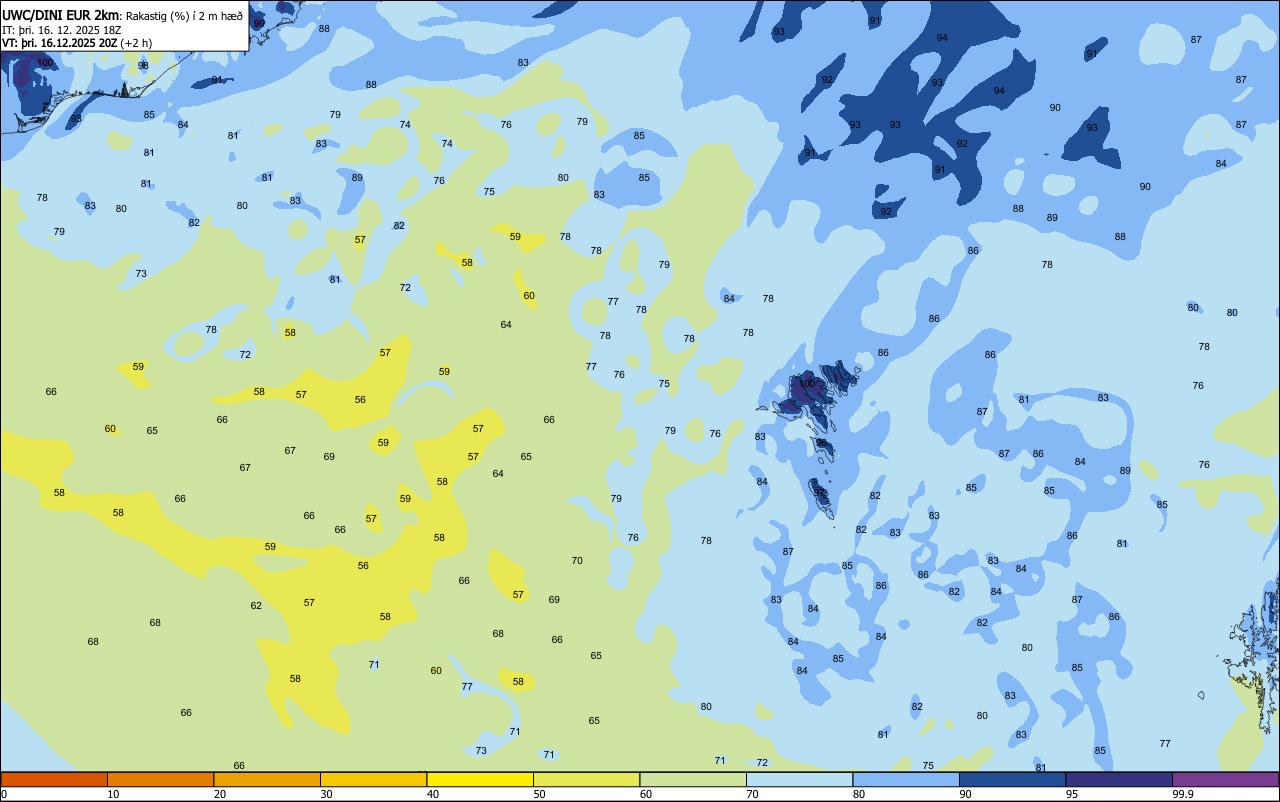Click the 10–20 orange legend swatch
This screenshot has width=1280, height=802.
[160, 779]
